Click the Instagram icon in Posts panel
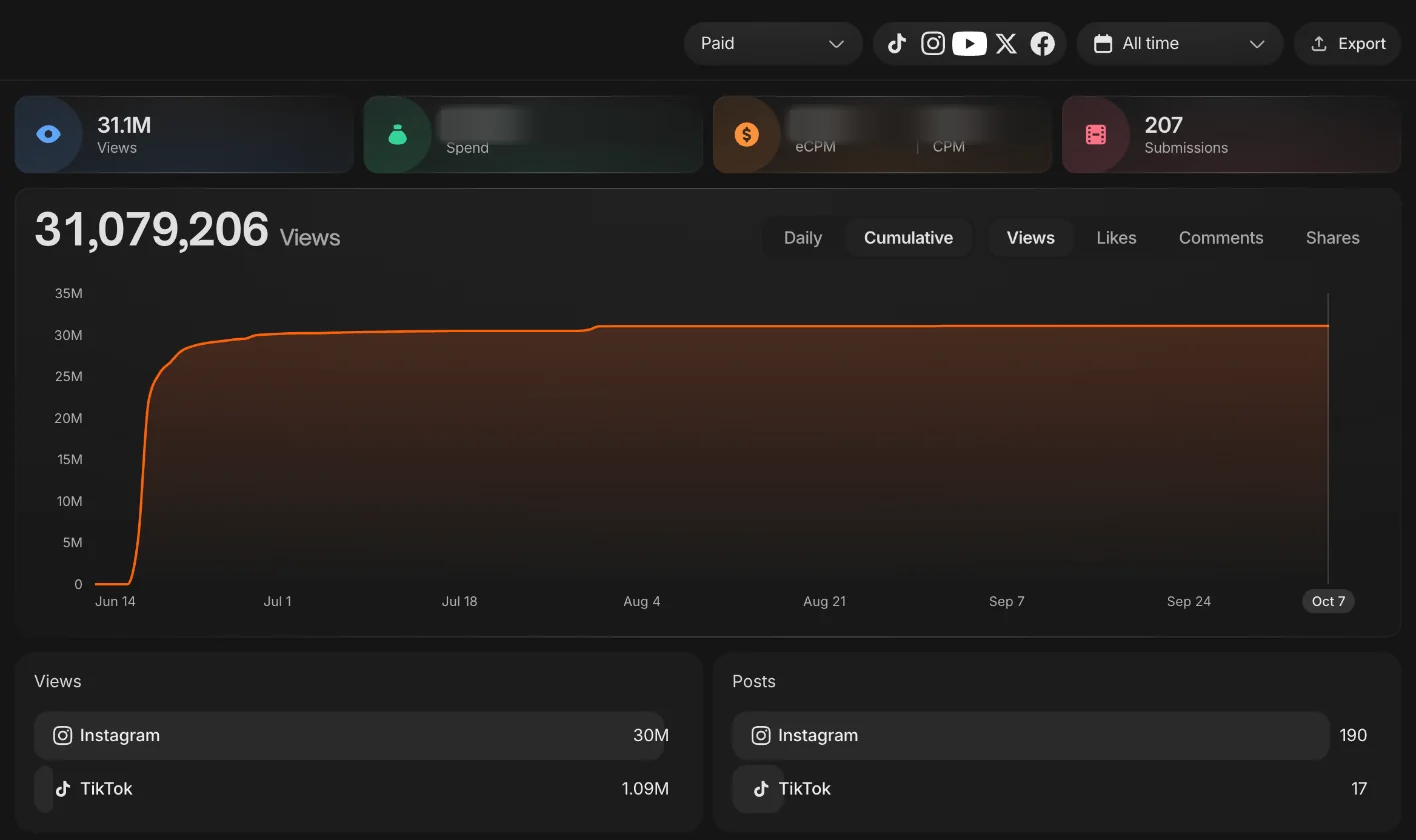Image resolution: width=1416 pixels, height=840 pixels. 761,735
